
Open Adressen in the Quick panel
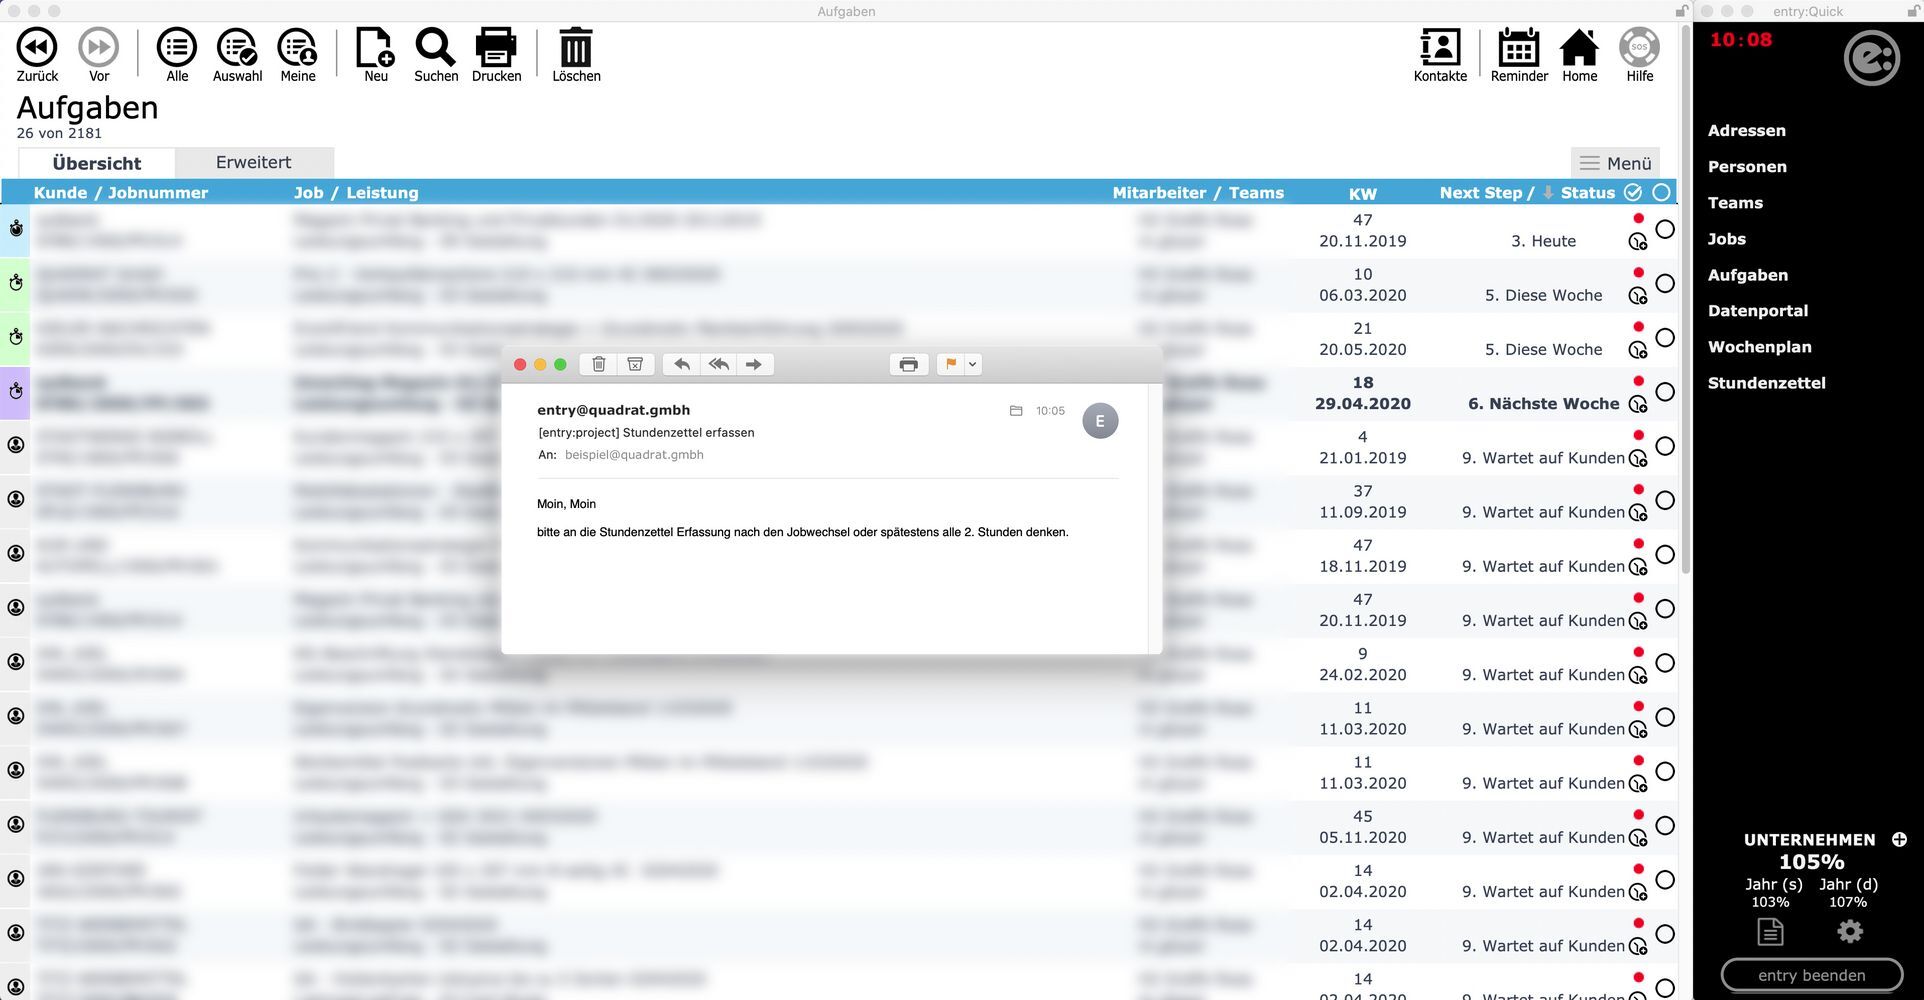pyautogui.click(x=1746, y=131)
